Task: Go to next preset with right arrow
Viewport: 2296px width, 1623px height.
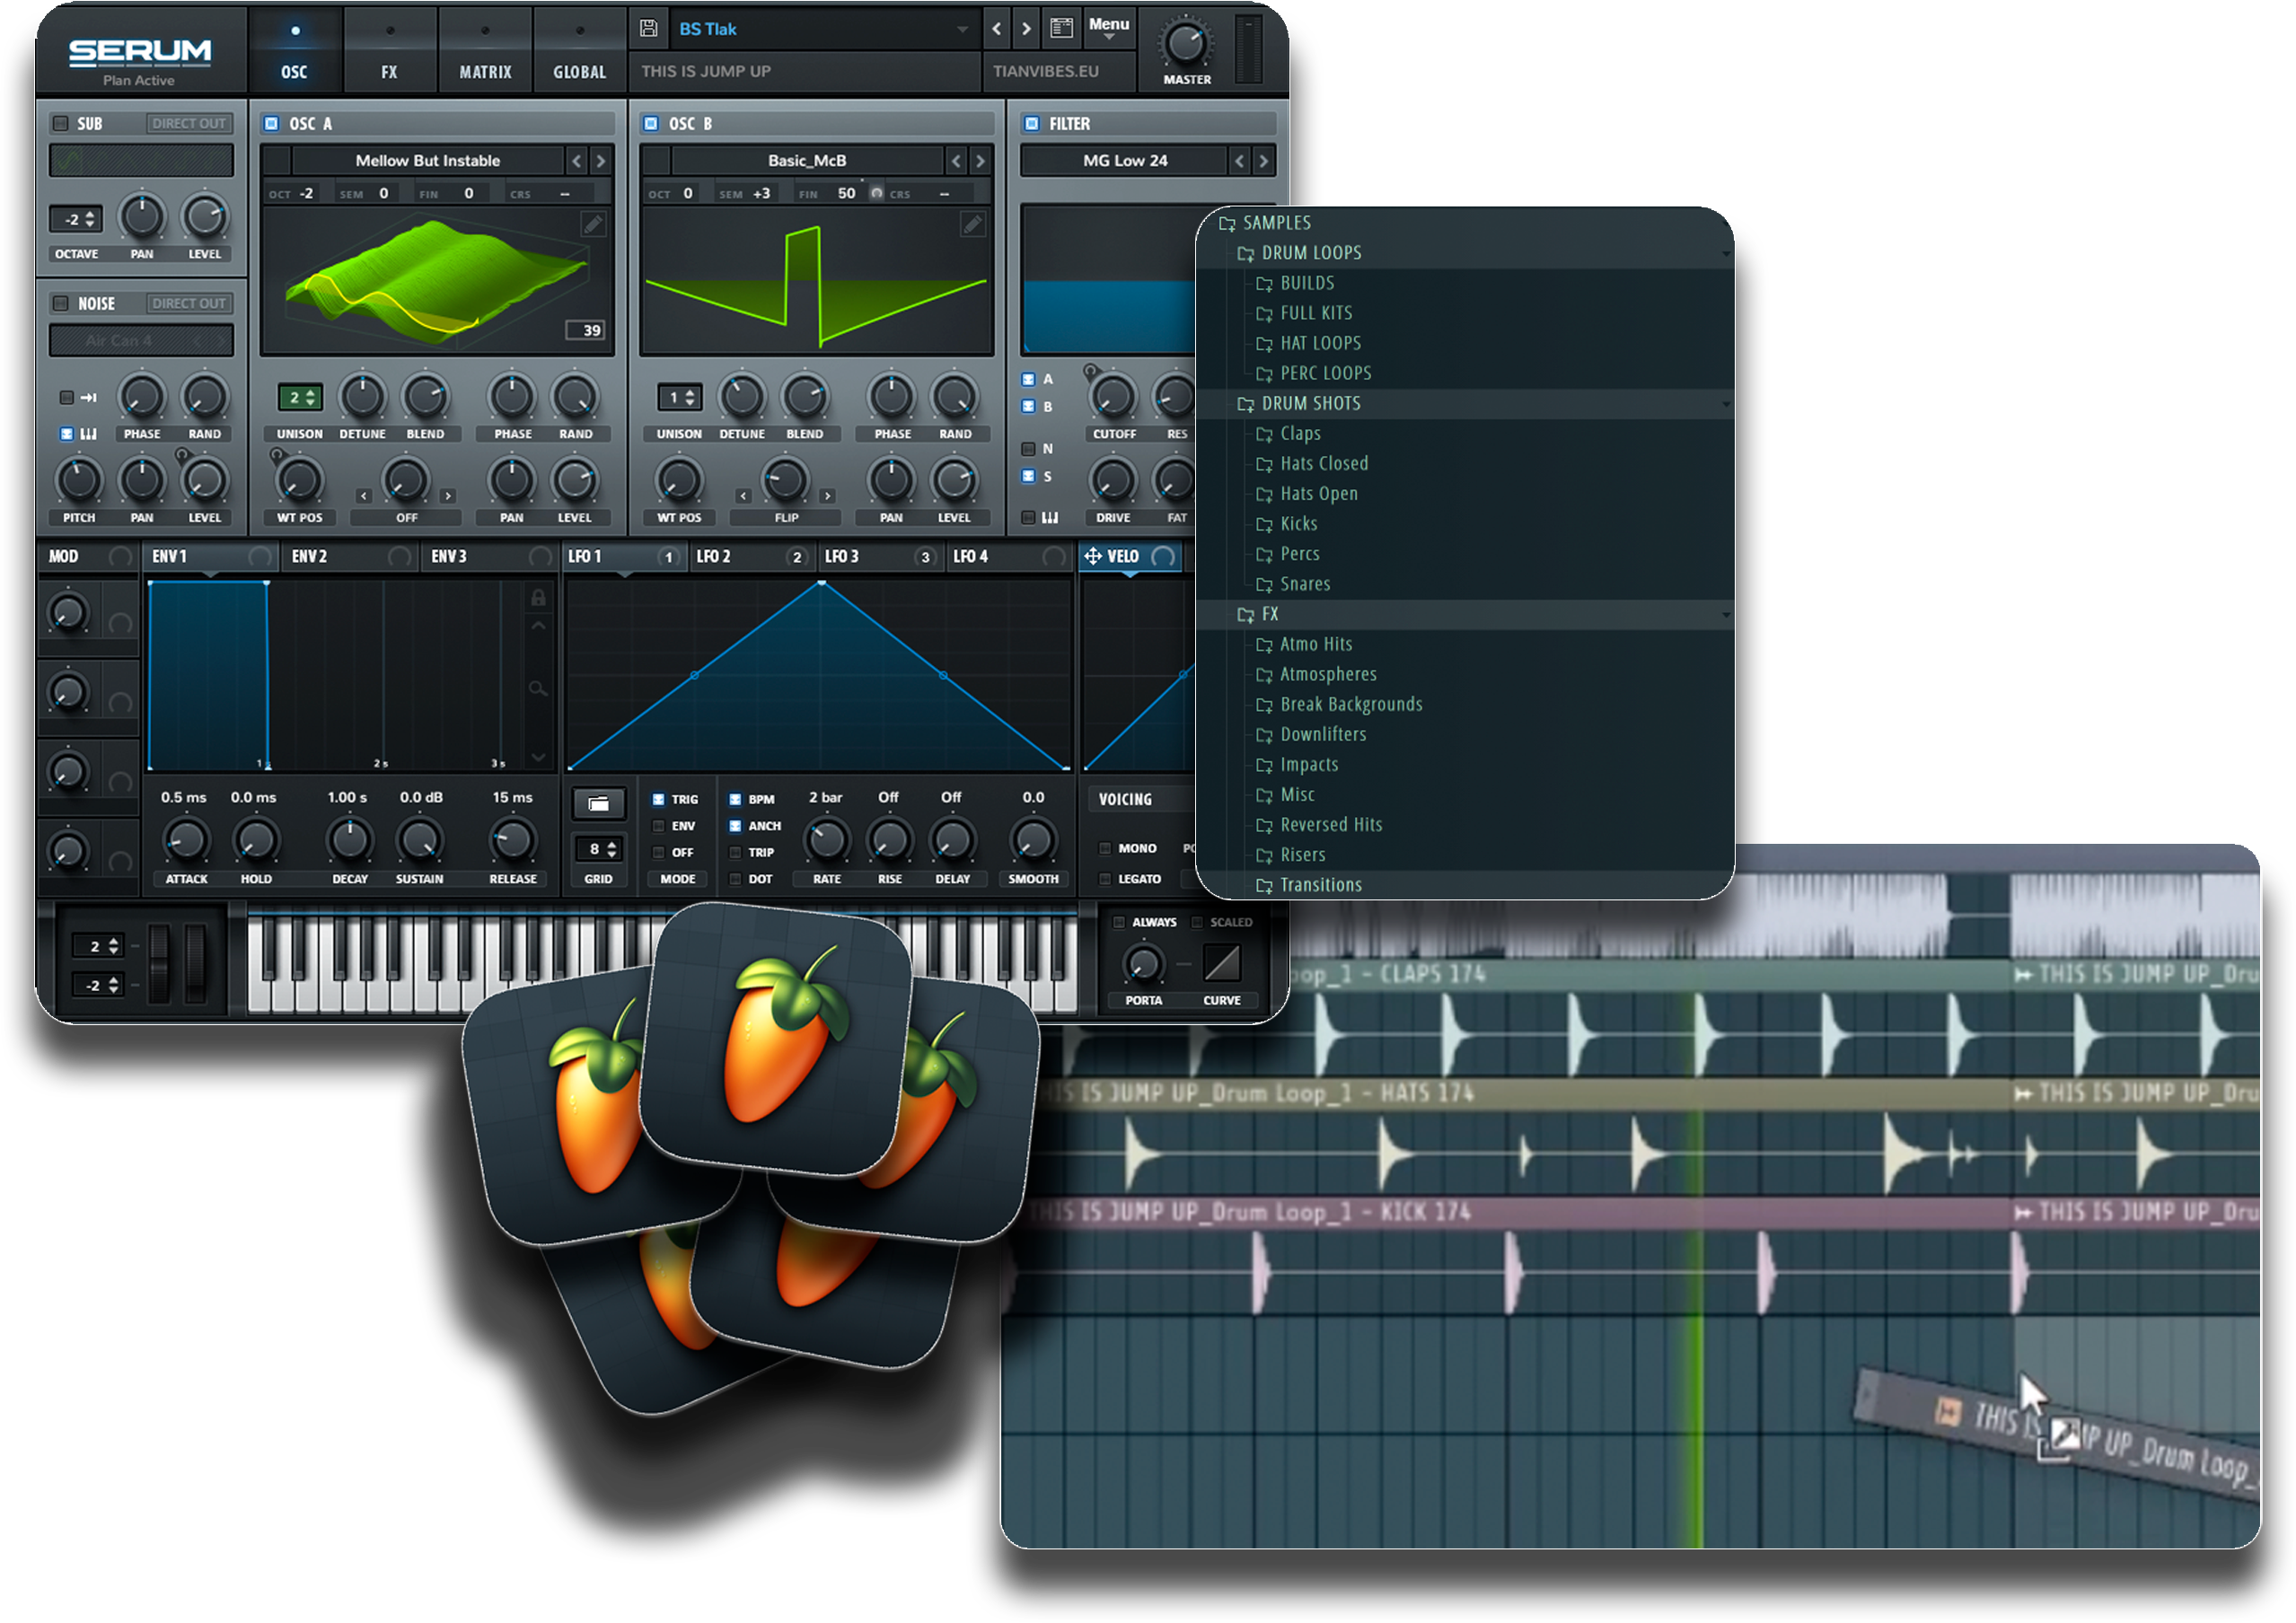Action: (x=1026, y=29)
